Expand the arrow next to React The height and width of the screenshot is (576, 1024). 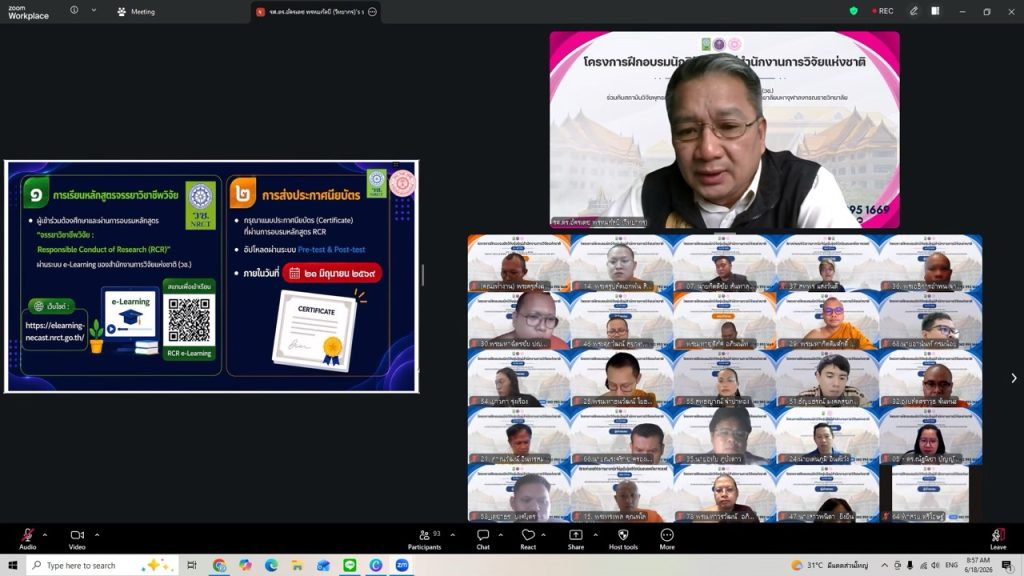pos(543,535)
